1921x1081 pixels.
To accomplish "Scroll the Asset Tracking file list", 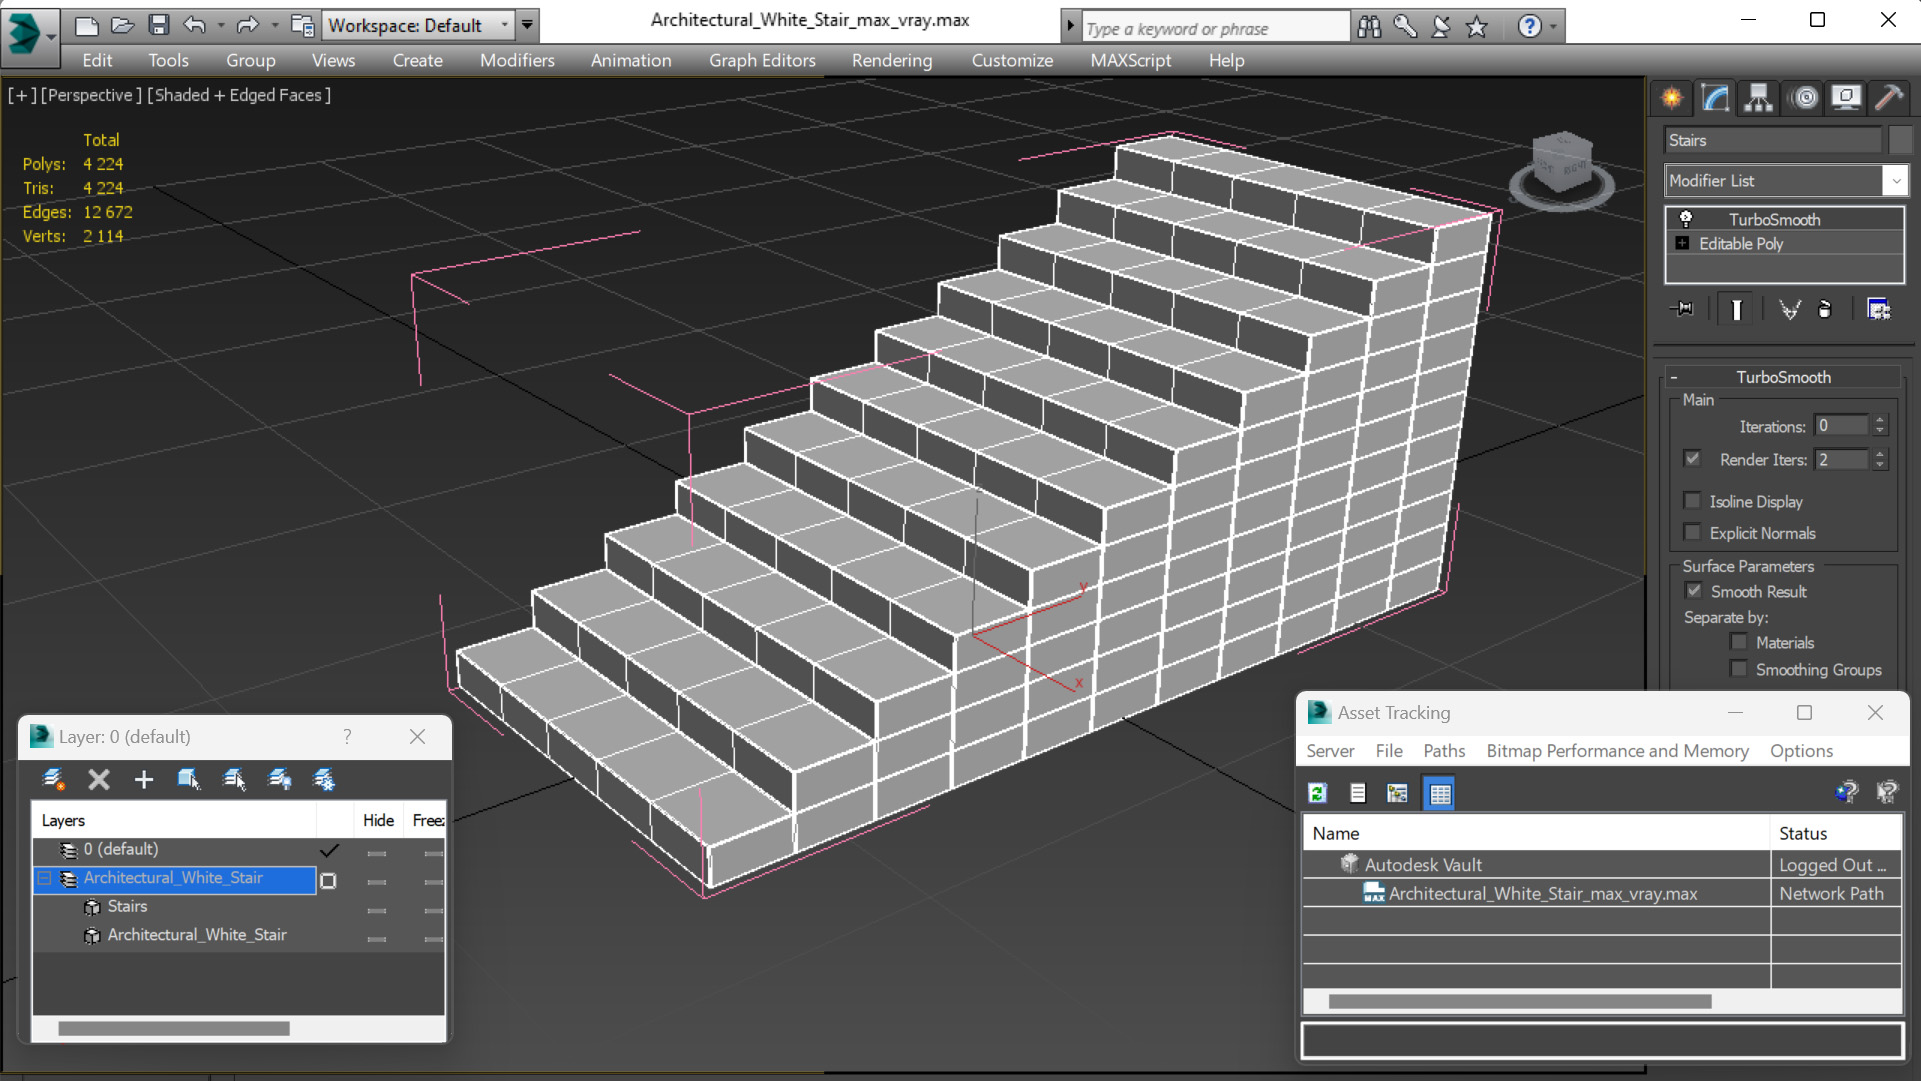I will 1504,1000.
